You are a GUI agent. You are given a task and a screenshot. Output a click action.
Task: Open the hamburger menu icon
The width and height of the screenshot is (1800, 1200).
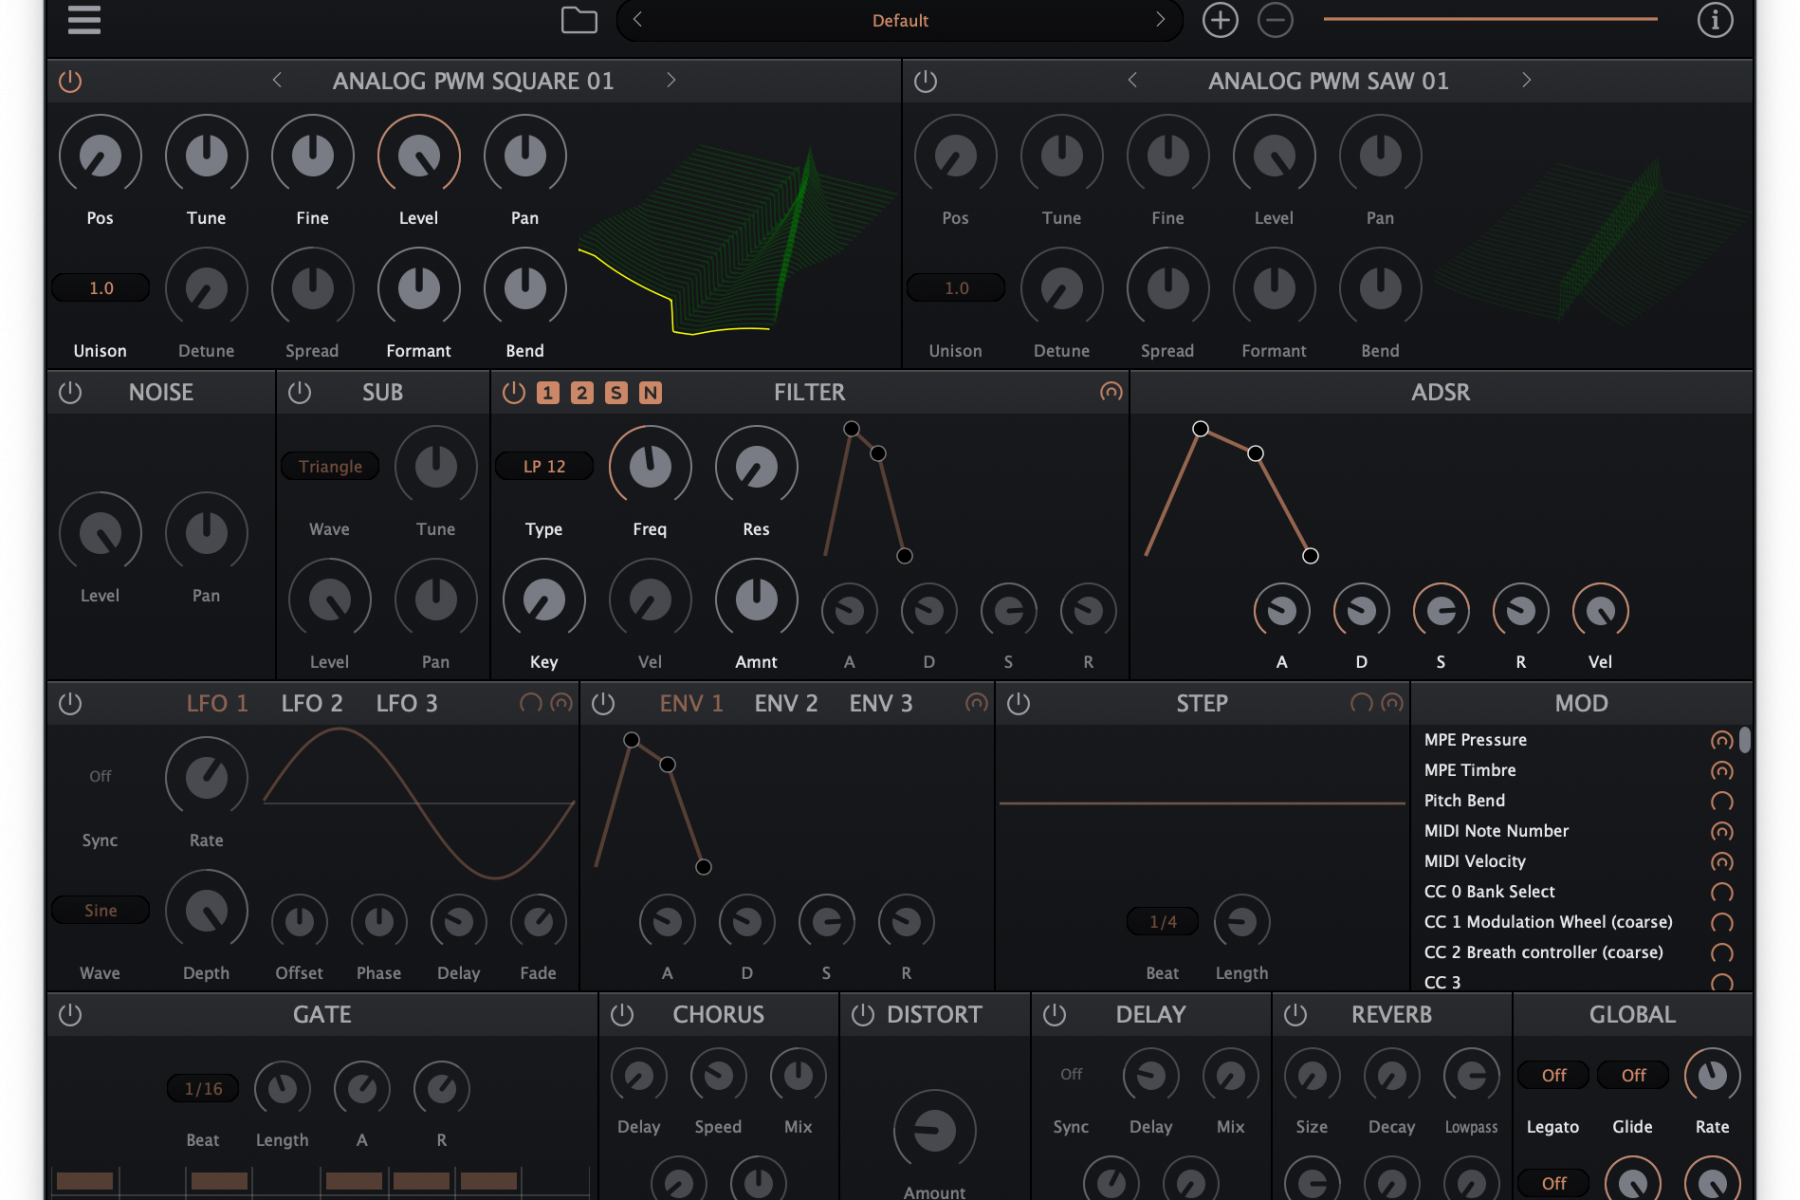[x=84, y=20]
